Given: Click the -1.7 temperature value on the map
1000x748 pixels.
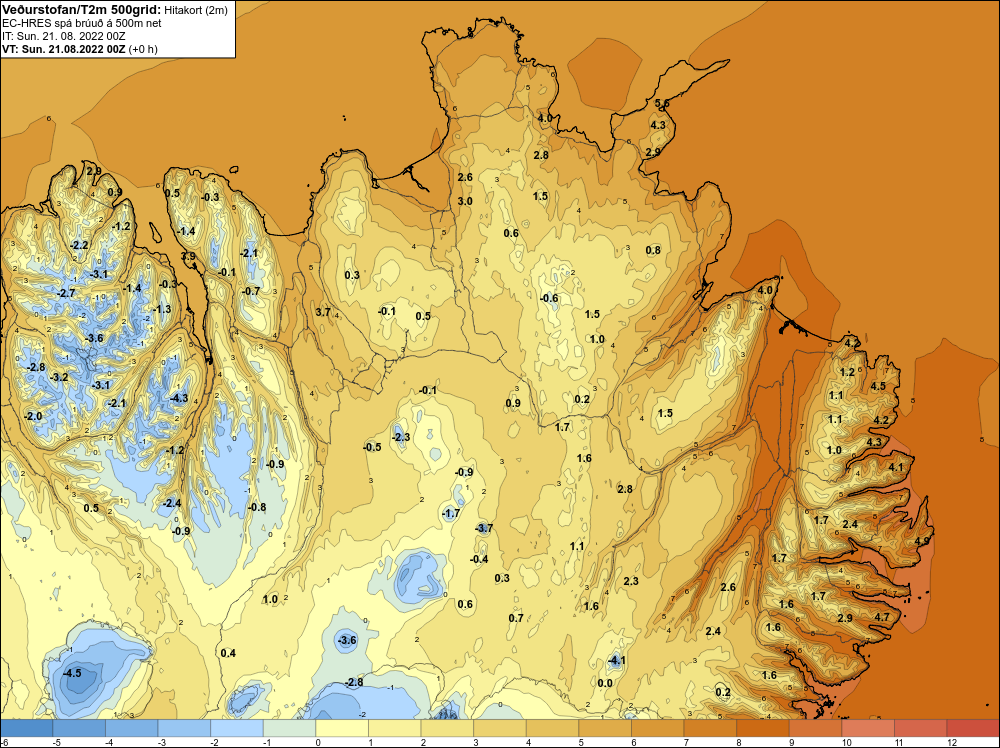Looking at the screenshot, I should (451, 514).
